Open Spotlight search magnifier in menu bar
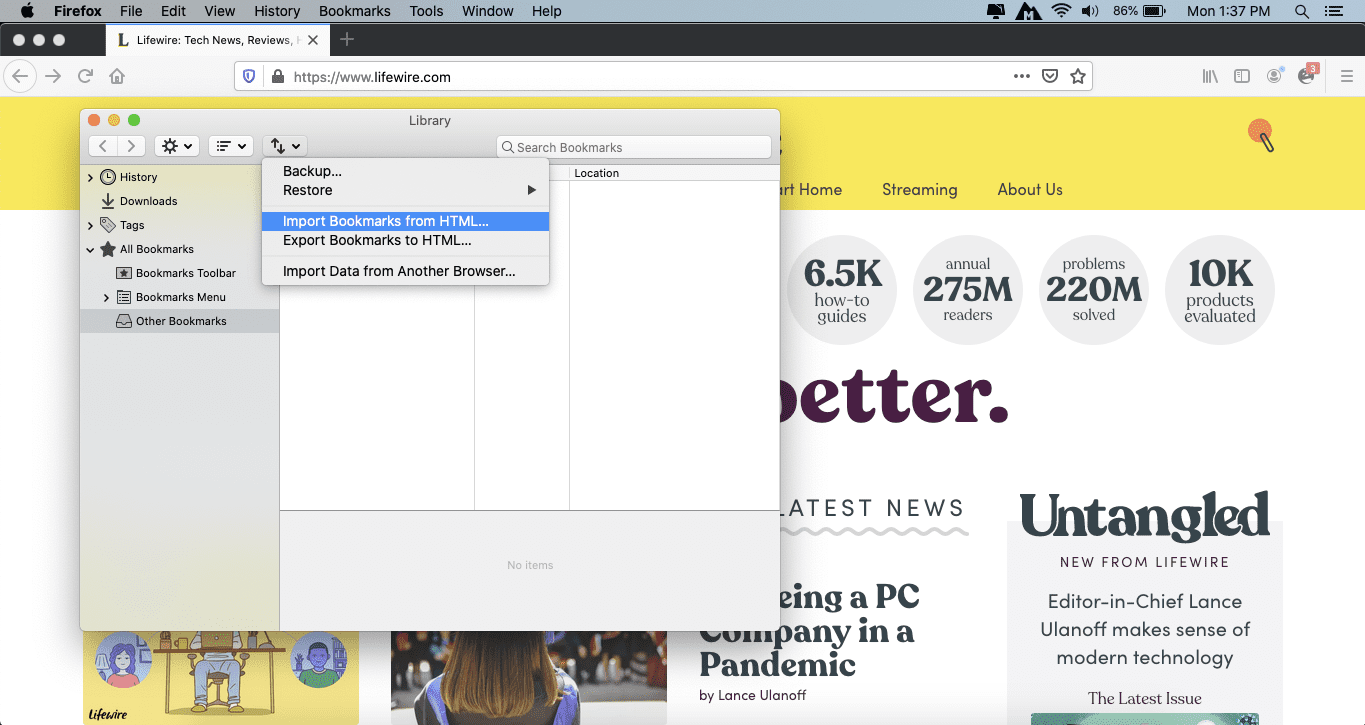 coord(1301,11)
